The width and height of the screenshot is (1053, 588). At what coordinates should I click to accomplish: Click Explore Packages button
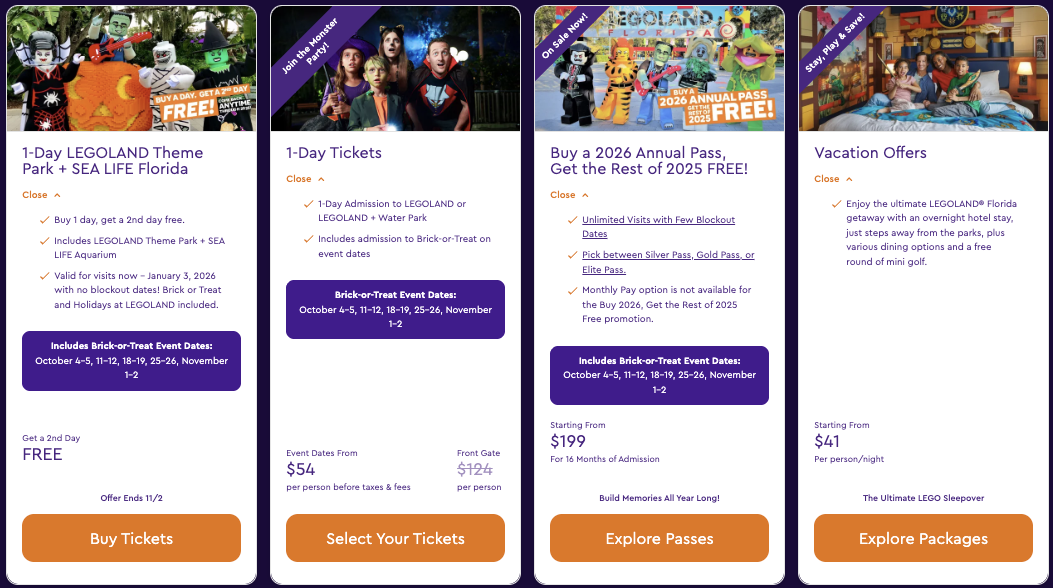point(923,538)
